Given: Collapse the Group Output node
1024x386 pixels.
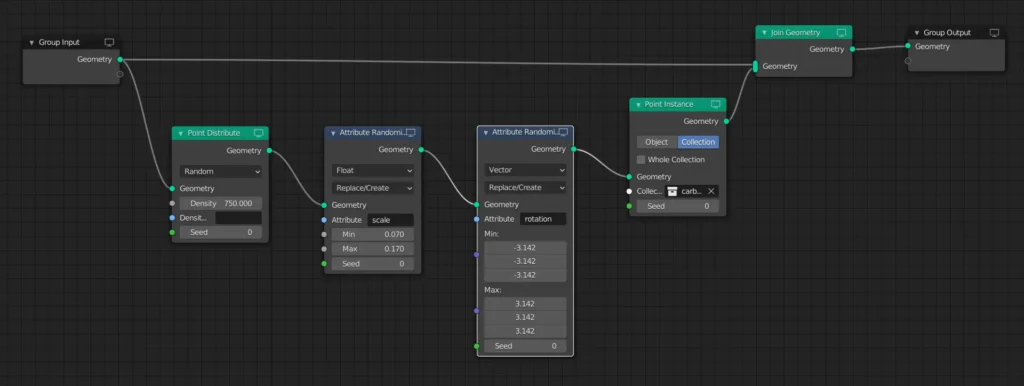Looking at the screenshot, I should (917, 33).
